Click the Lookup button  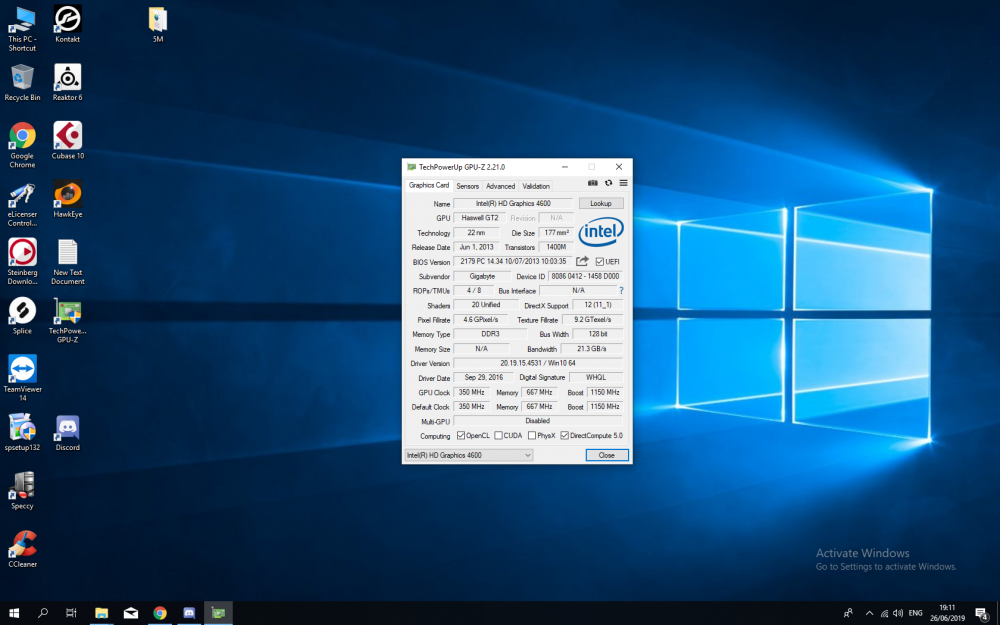(601, 203)
